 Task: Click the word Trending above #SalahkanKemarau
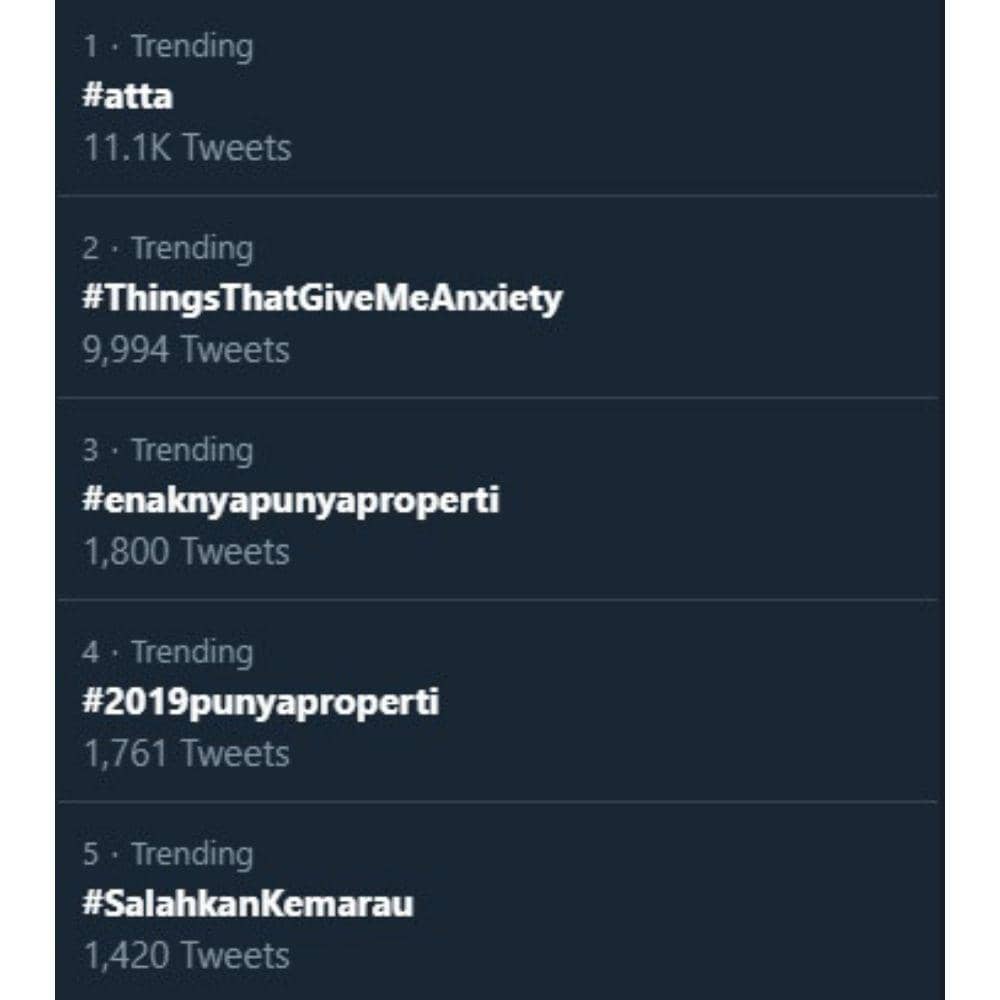tap(192, 854)
